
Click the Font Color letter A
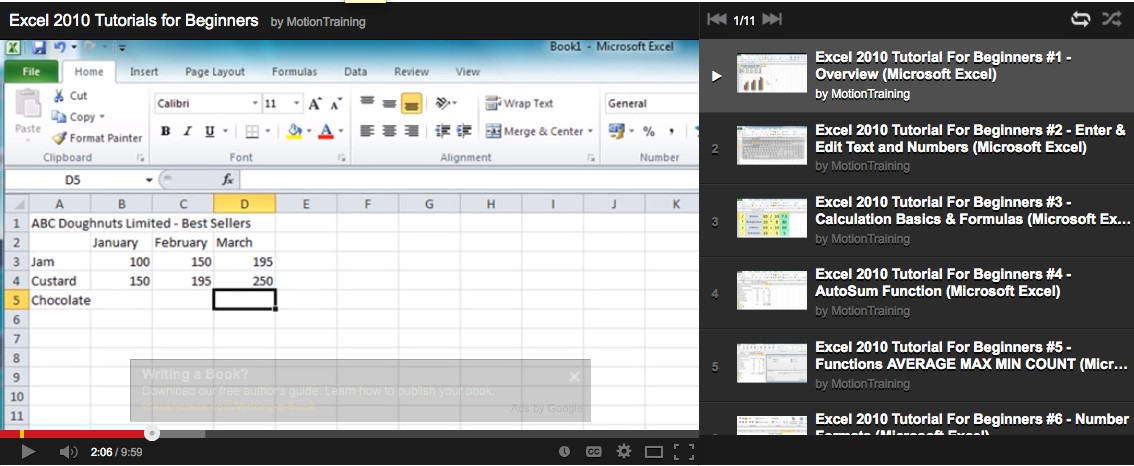coord(325,131)
